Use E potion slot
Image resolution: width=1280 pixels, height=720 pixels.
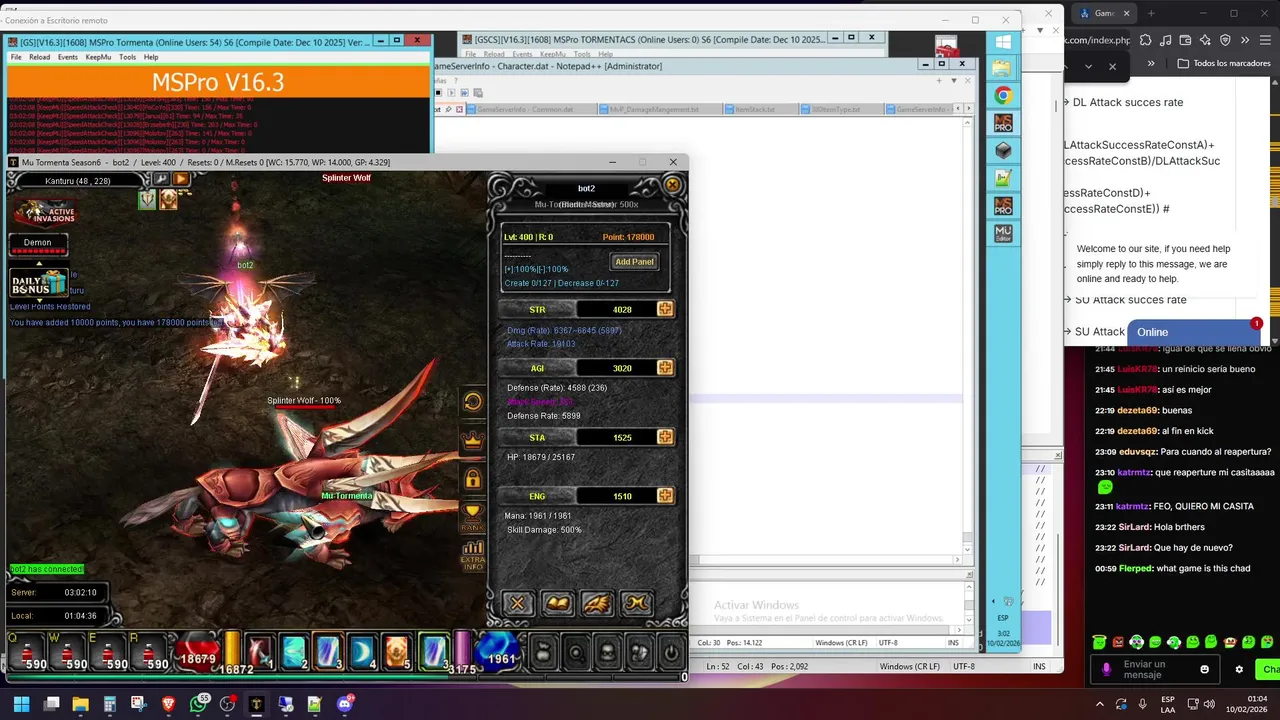(110, 652)
